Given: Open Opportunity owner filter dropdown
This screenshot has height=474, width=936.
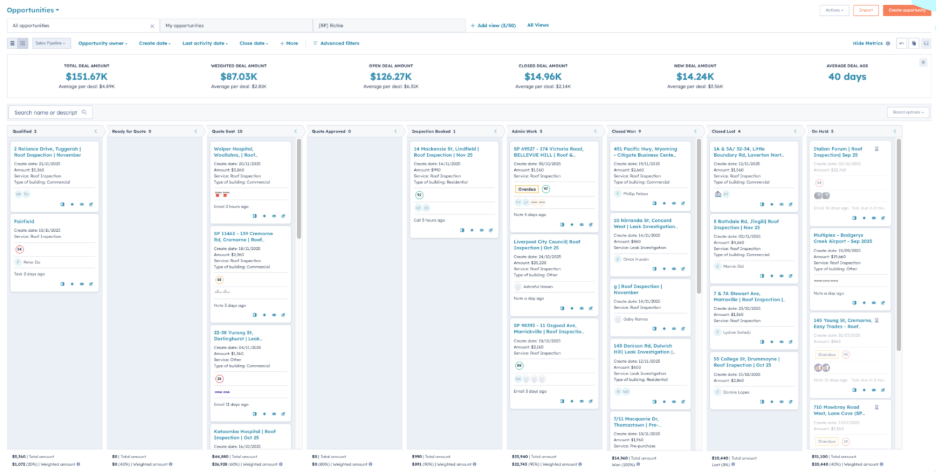Looking at the screenshot, I should click(102, 44).
